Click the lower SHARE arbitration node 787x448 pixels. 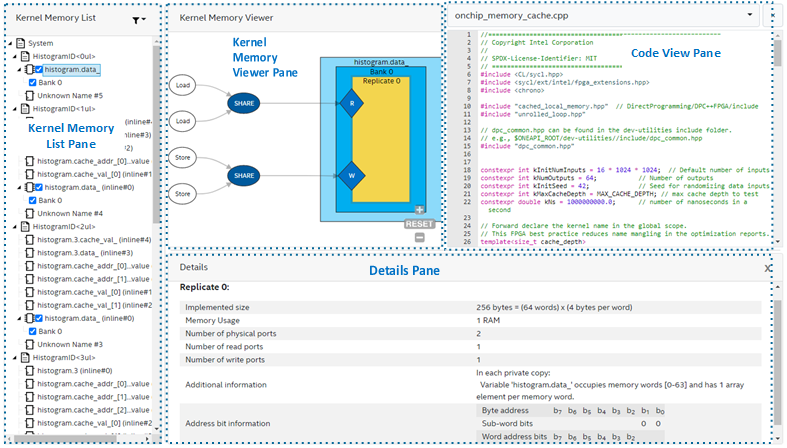(244, 174)
